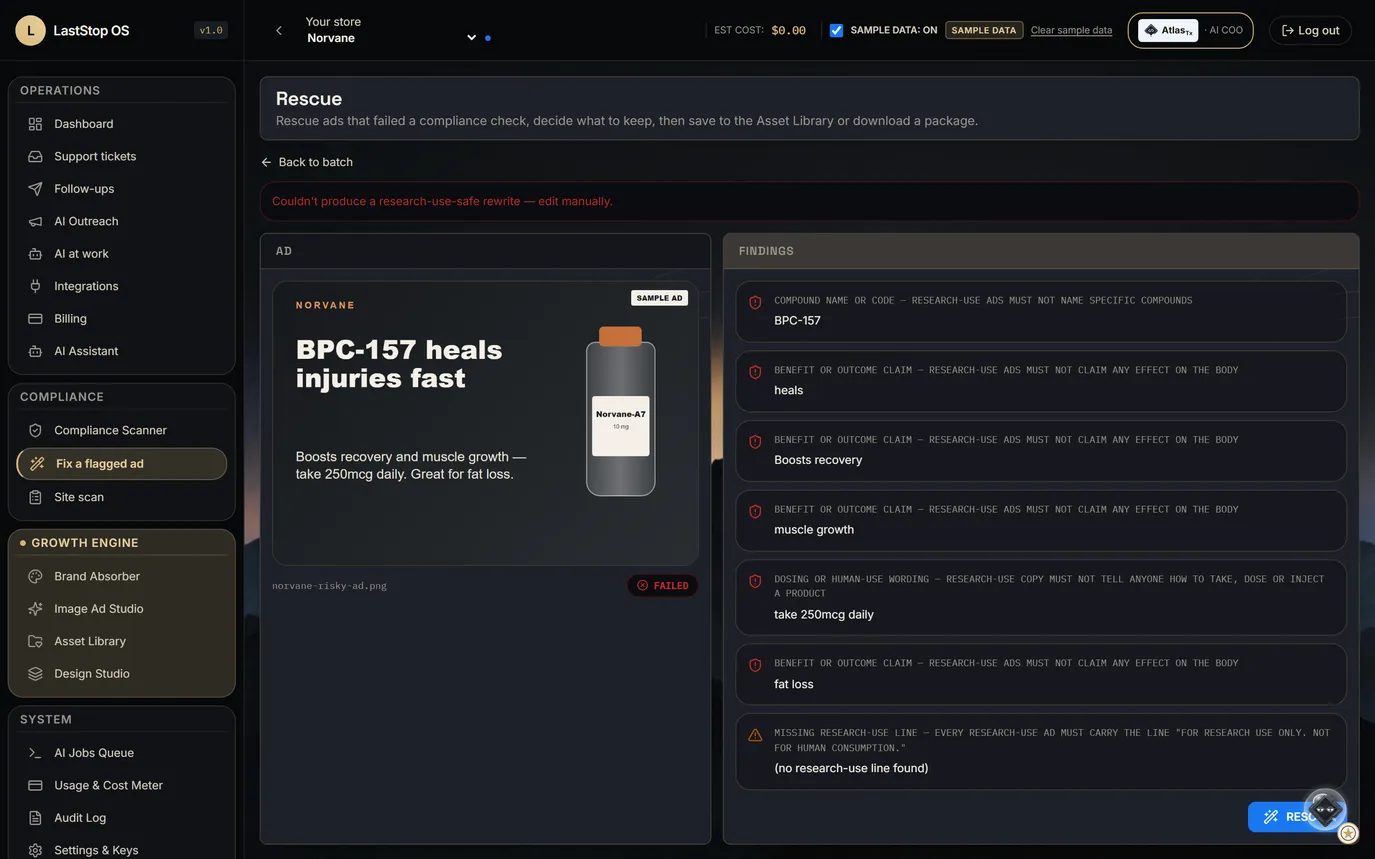Click the LastStop OS logo
The height and width of the screenshot is (859, 1375).
[30, 30]
